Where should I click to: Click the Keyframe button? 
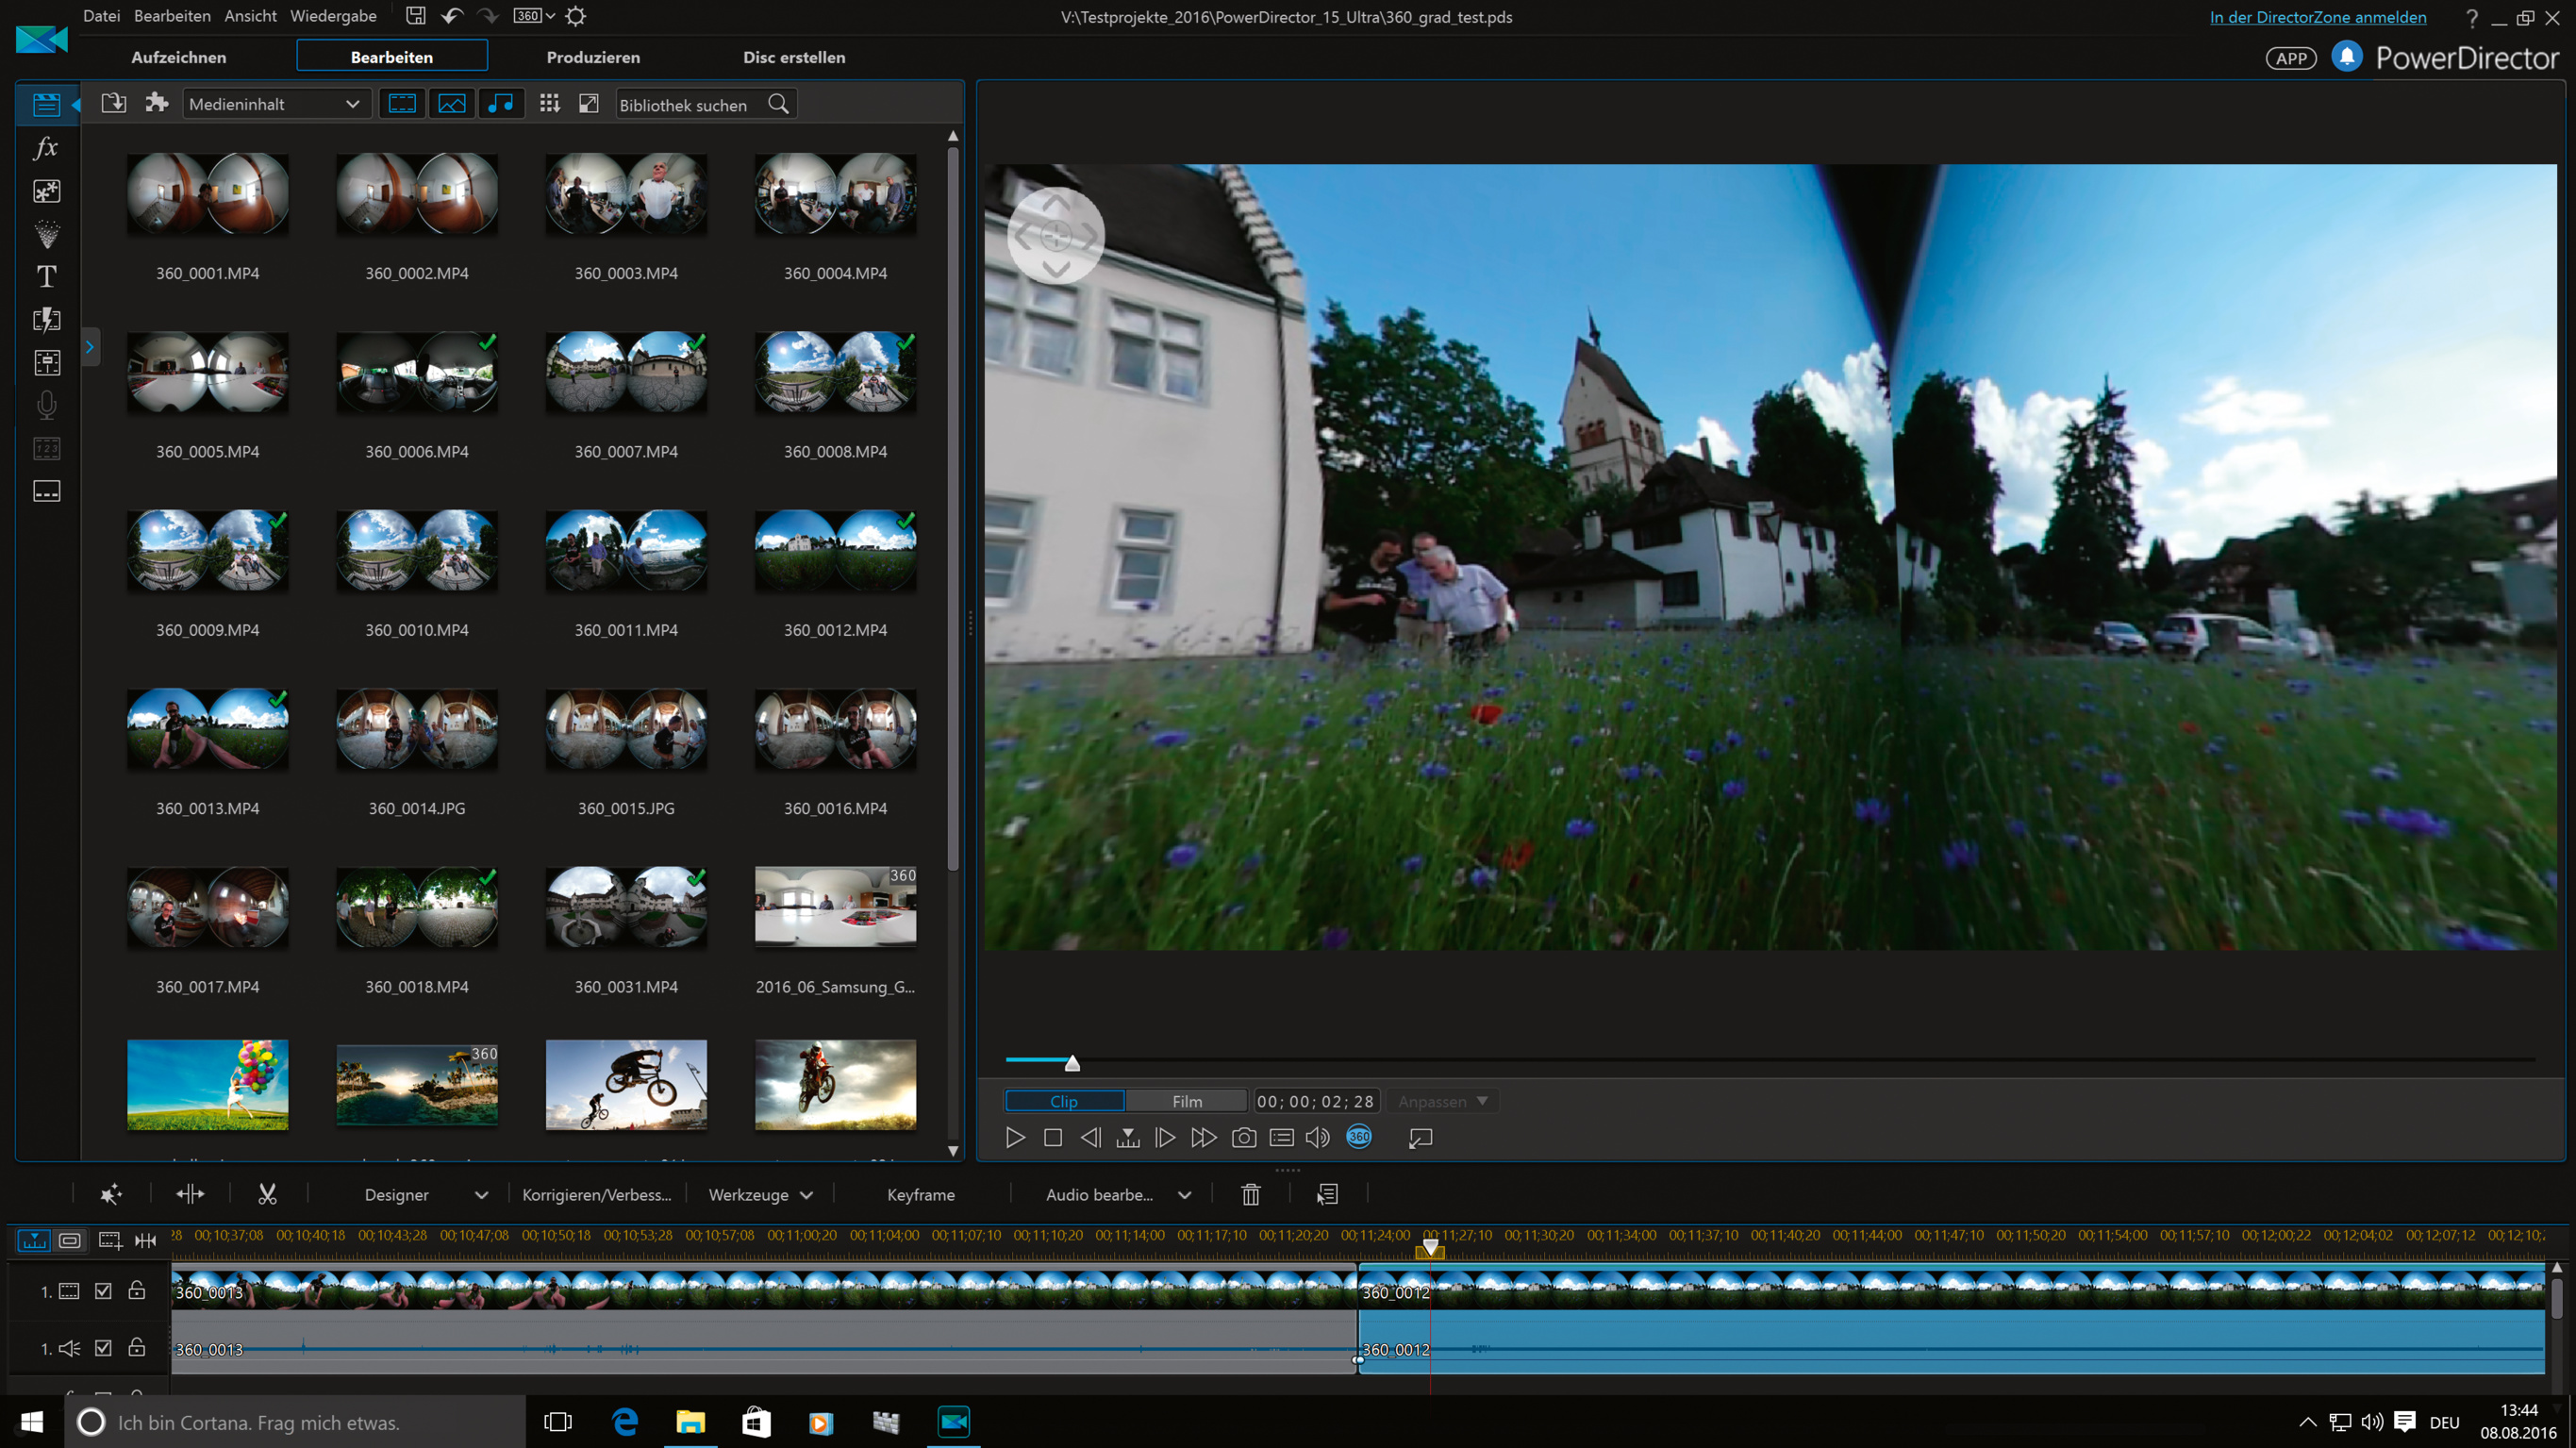(x=920, y=1195)
